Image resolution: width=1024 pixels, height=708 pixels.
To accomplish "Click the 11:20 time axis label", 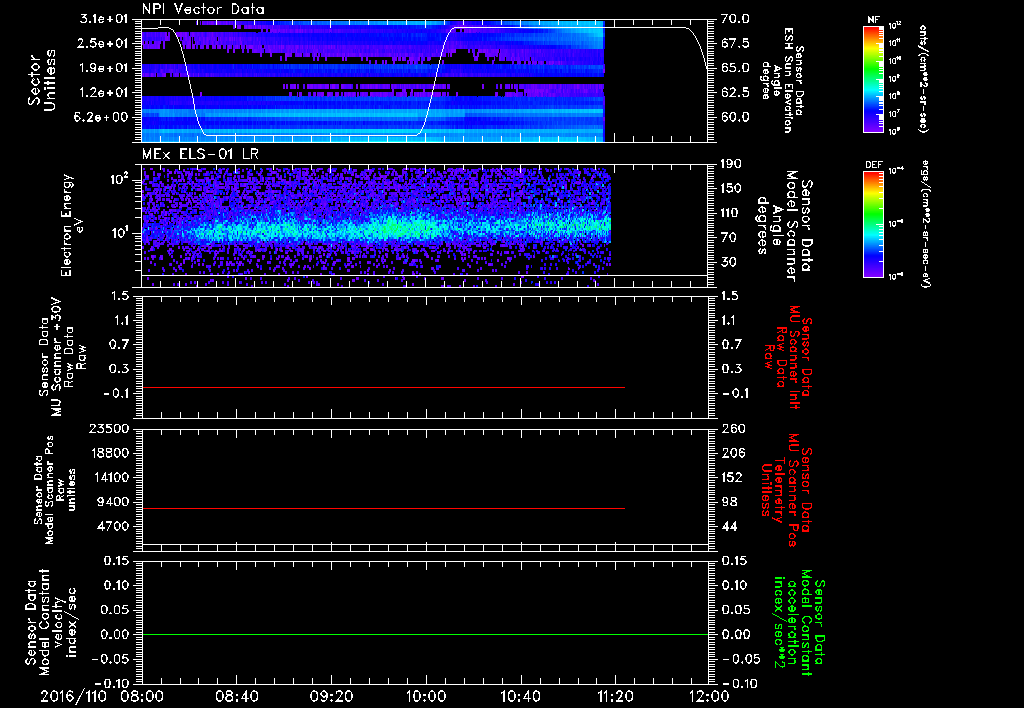I will coord(615,696).
